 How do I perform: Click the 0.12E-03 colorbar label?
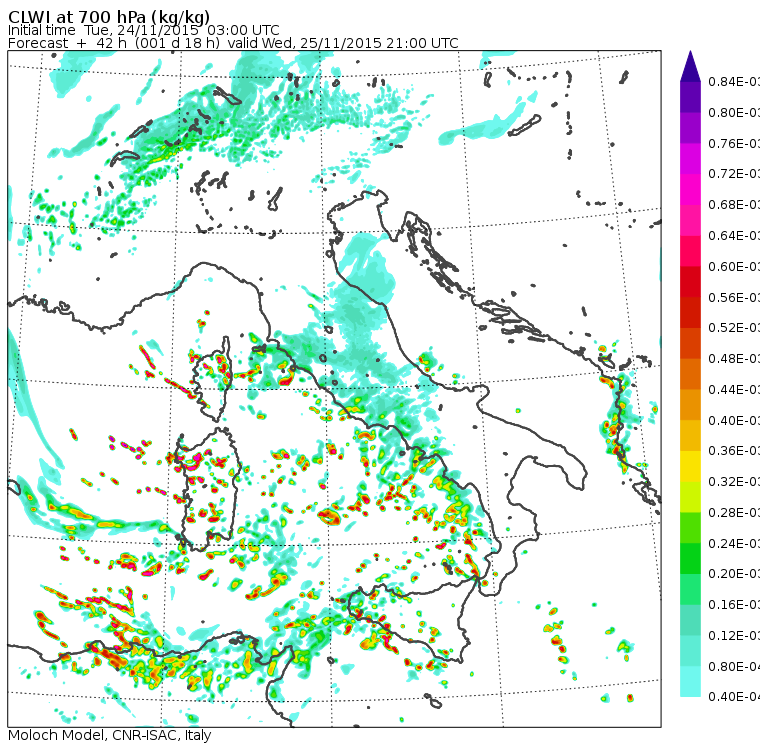point(733,635)
